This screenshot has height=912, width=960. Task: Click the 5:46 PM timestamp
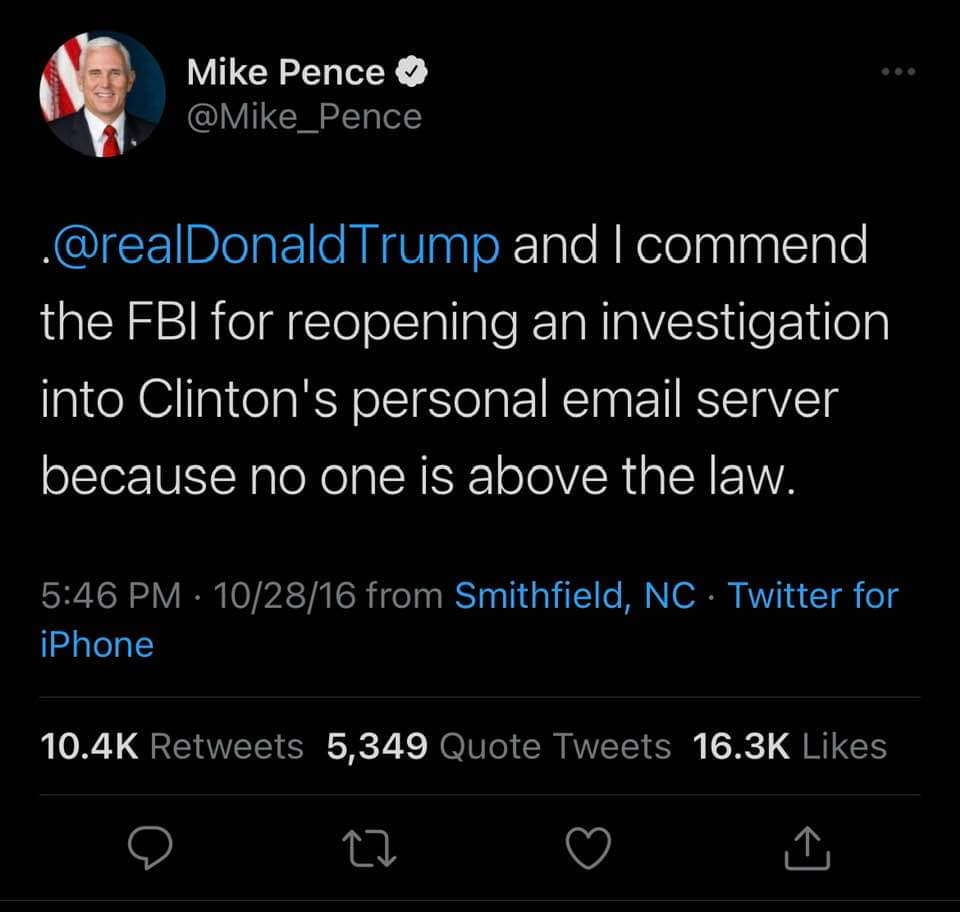point(111,596)
